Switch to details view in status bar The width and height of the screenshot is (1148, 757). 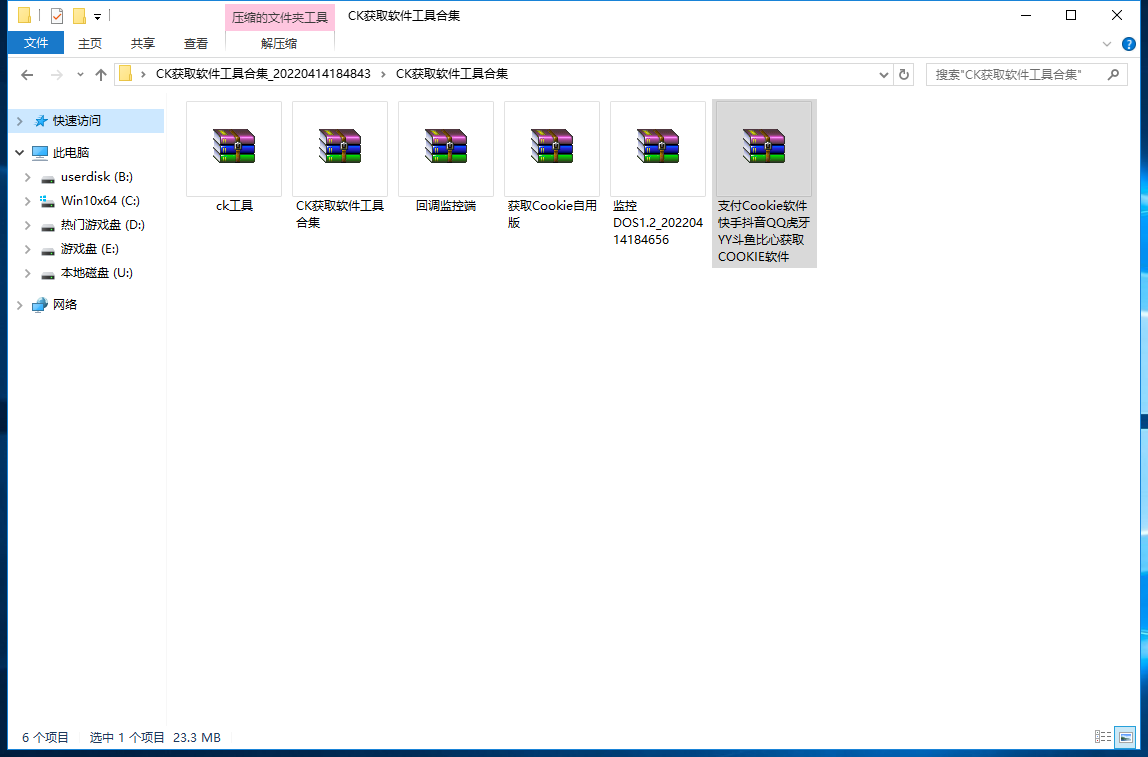click(x=1103, y=737)
